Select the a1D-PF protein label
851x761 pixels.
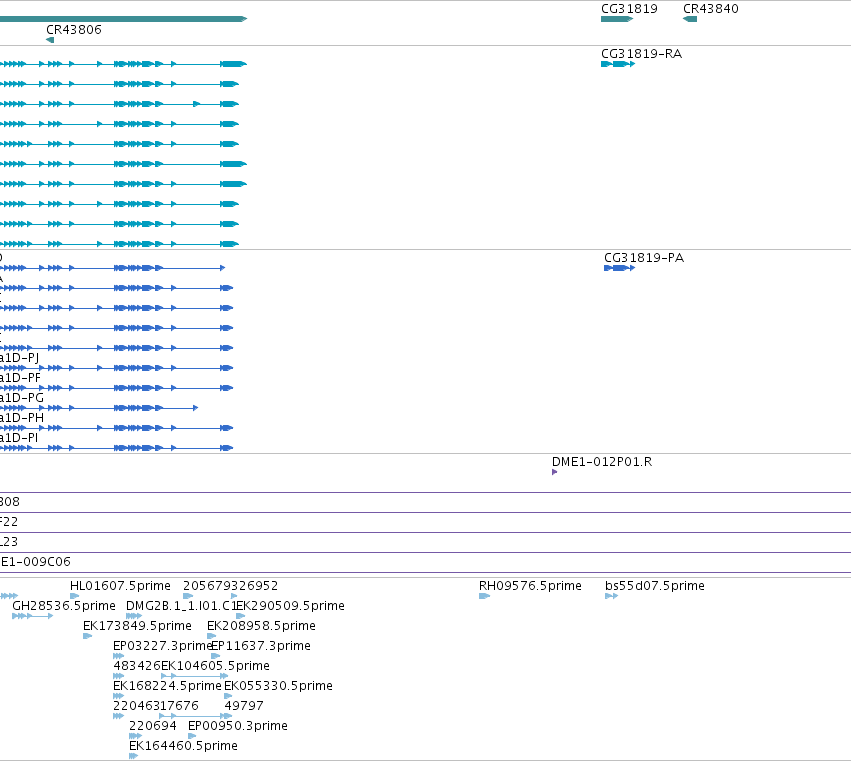[20, 378]
